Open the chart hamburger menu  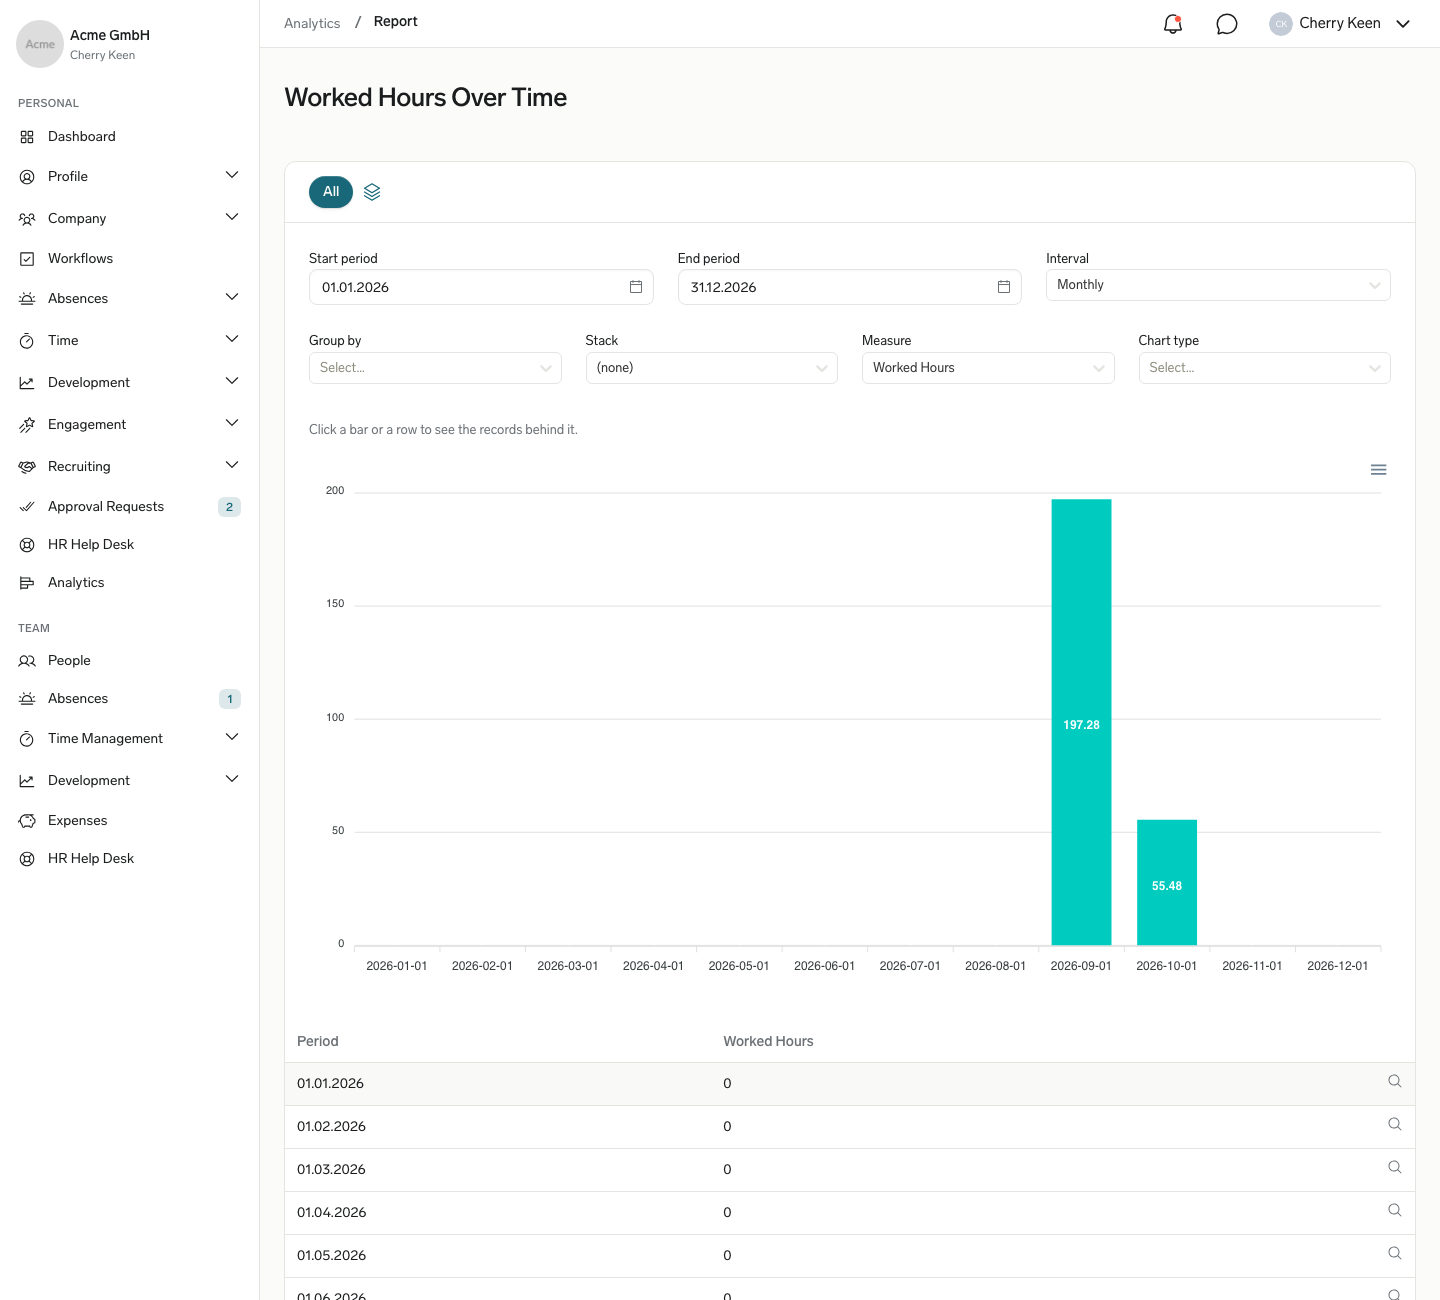[1378, 470]
